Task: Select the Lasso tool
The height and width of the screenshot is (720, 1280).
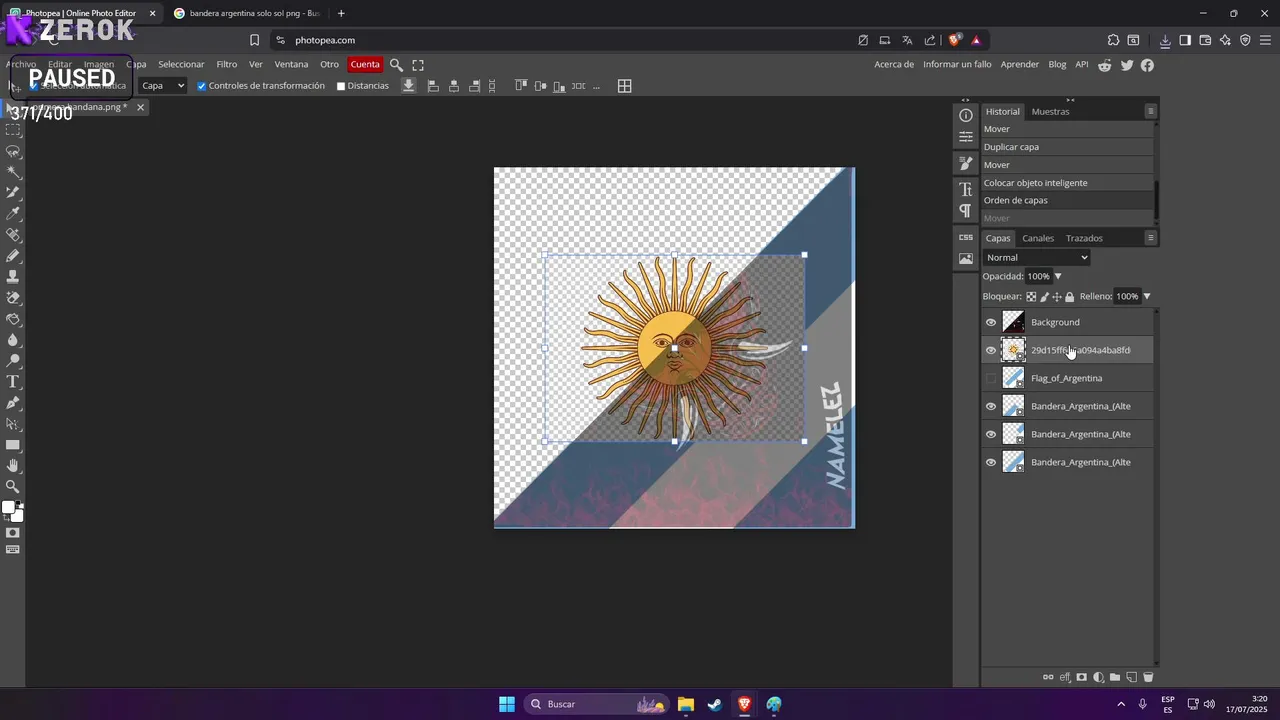Action: coord(13,151)
